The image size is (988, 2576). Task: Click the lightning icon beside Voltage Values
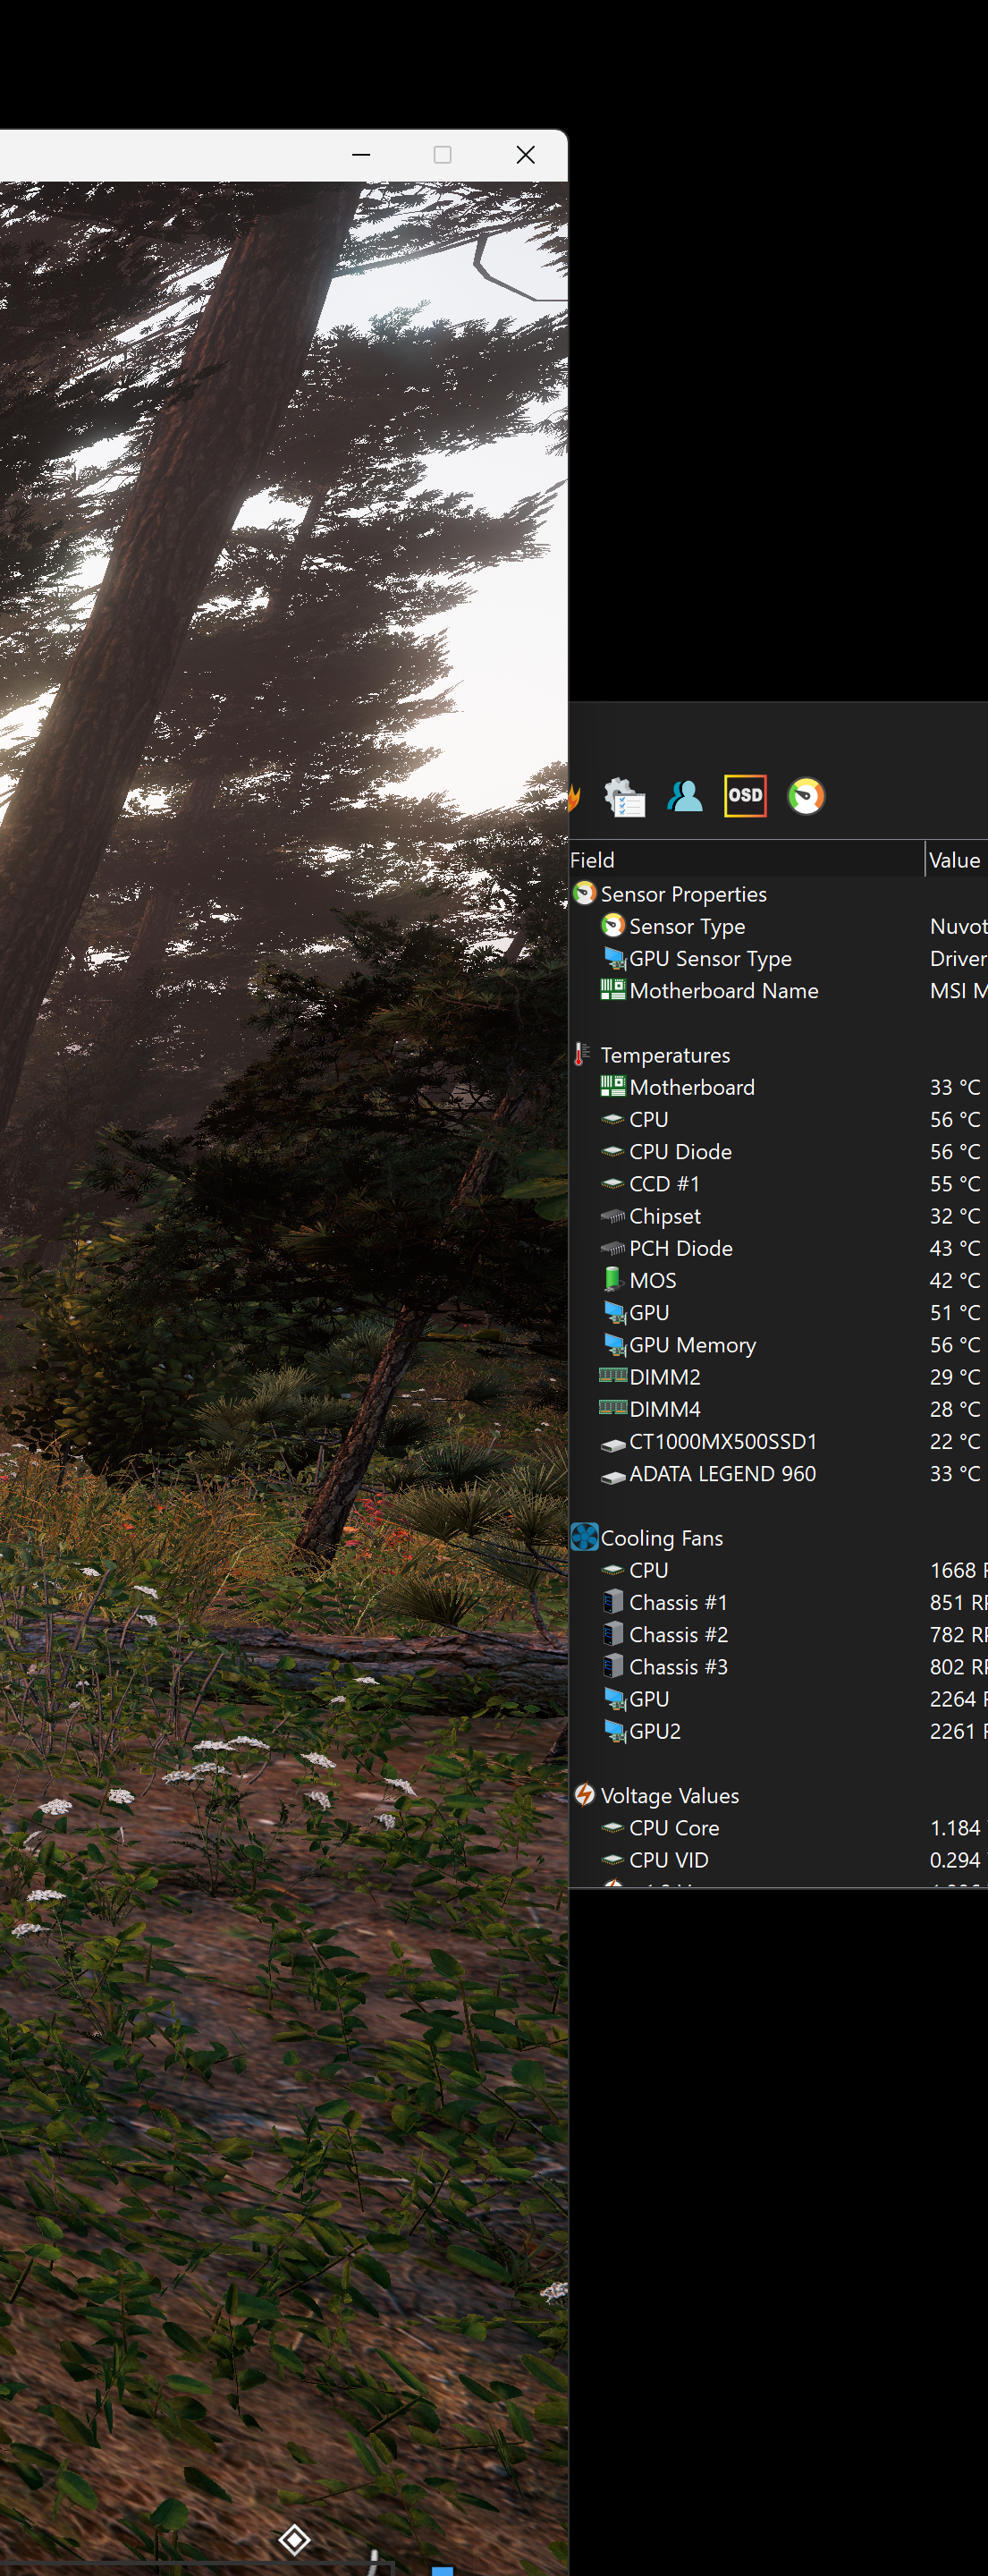pos(585,1795)
